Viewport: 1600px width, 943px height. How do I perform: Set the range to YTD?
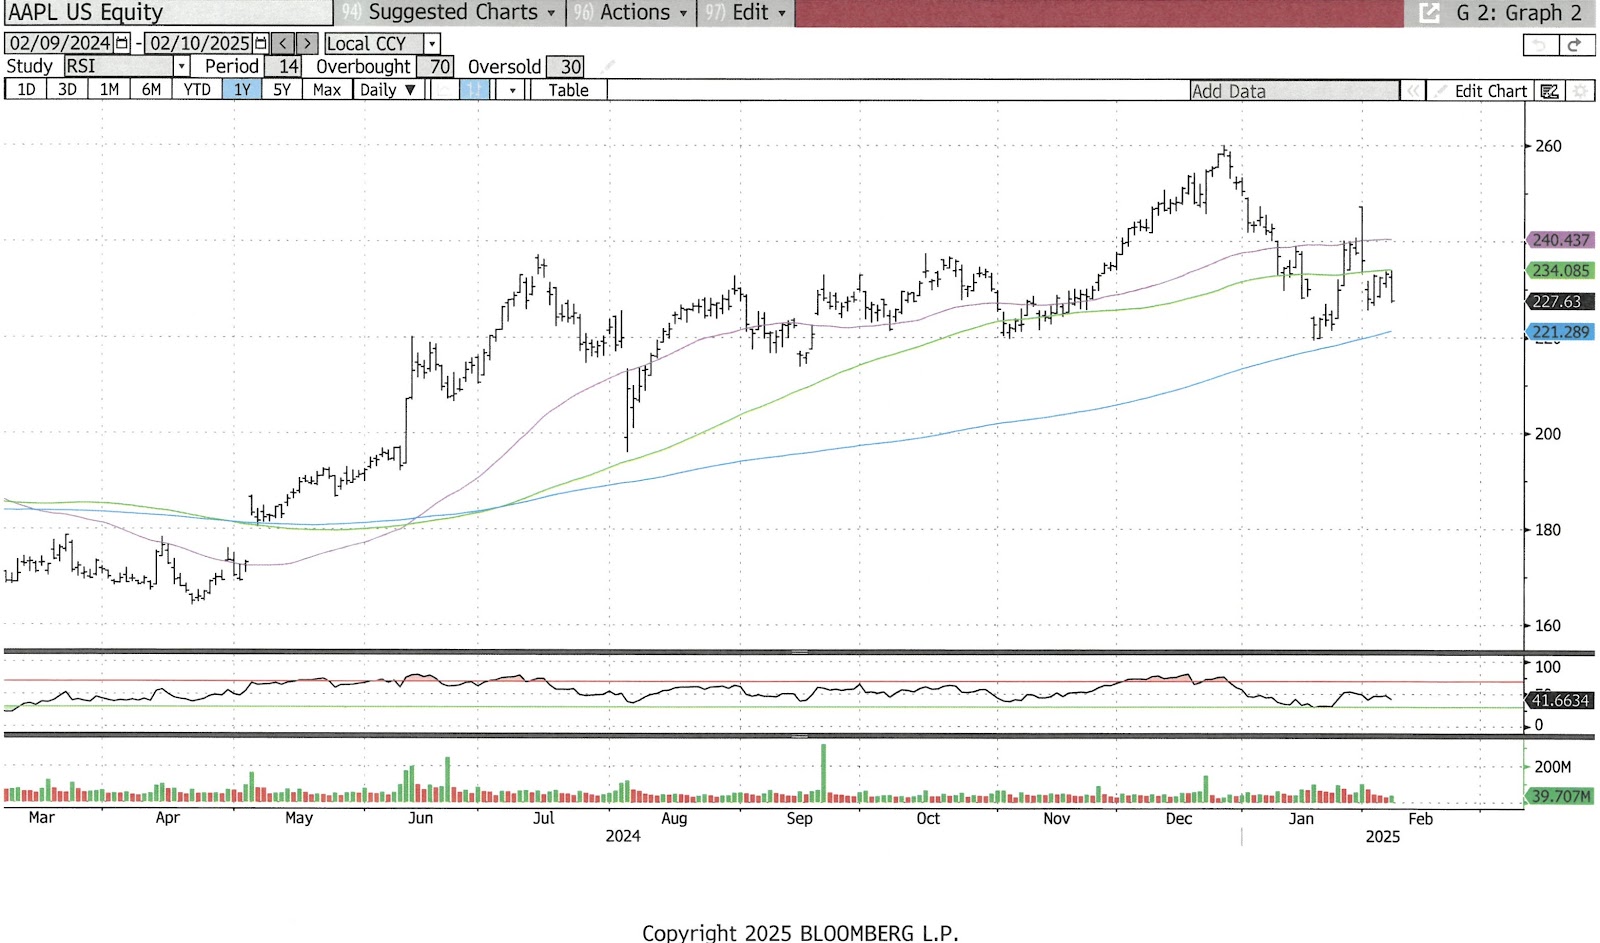click(197, 90)
